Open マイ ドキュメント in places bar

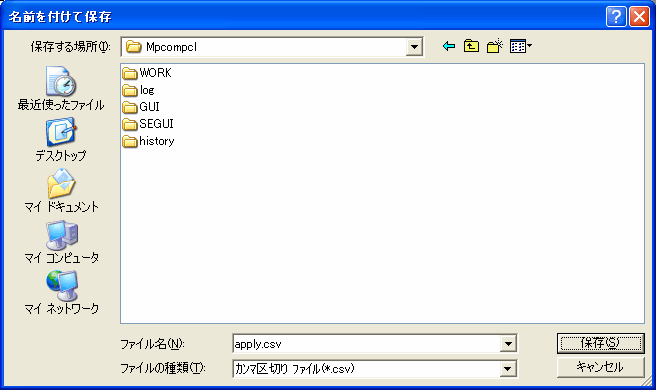[61, 190]
